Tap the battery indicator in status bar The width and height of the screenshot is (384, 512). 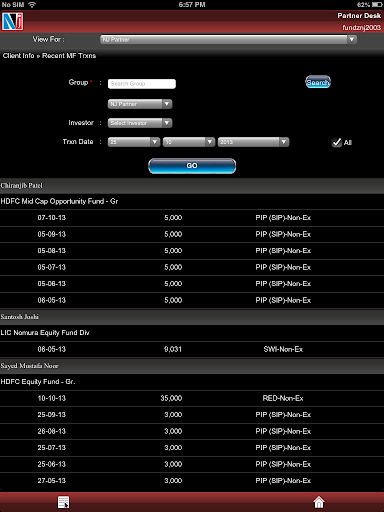(x=377, y=5)
